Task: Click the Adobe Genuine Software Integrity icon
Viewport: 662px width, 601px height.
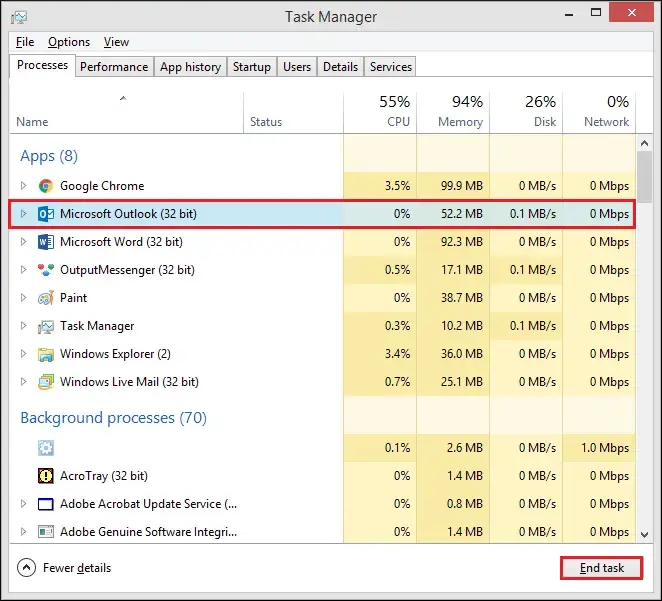Action: tap(46, 532)
